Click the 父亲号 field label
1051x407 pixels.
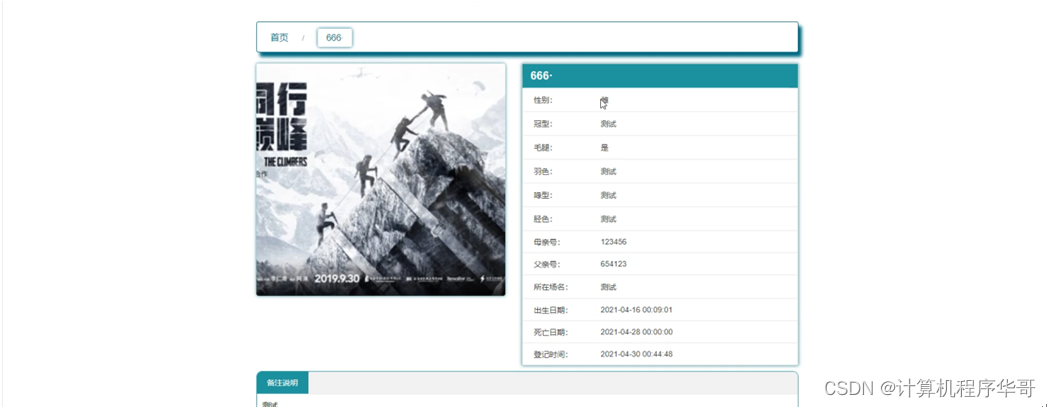[x=546, y=264]
